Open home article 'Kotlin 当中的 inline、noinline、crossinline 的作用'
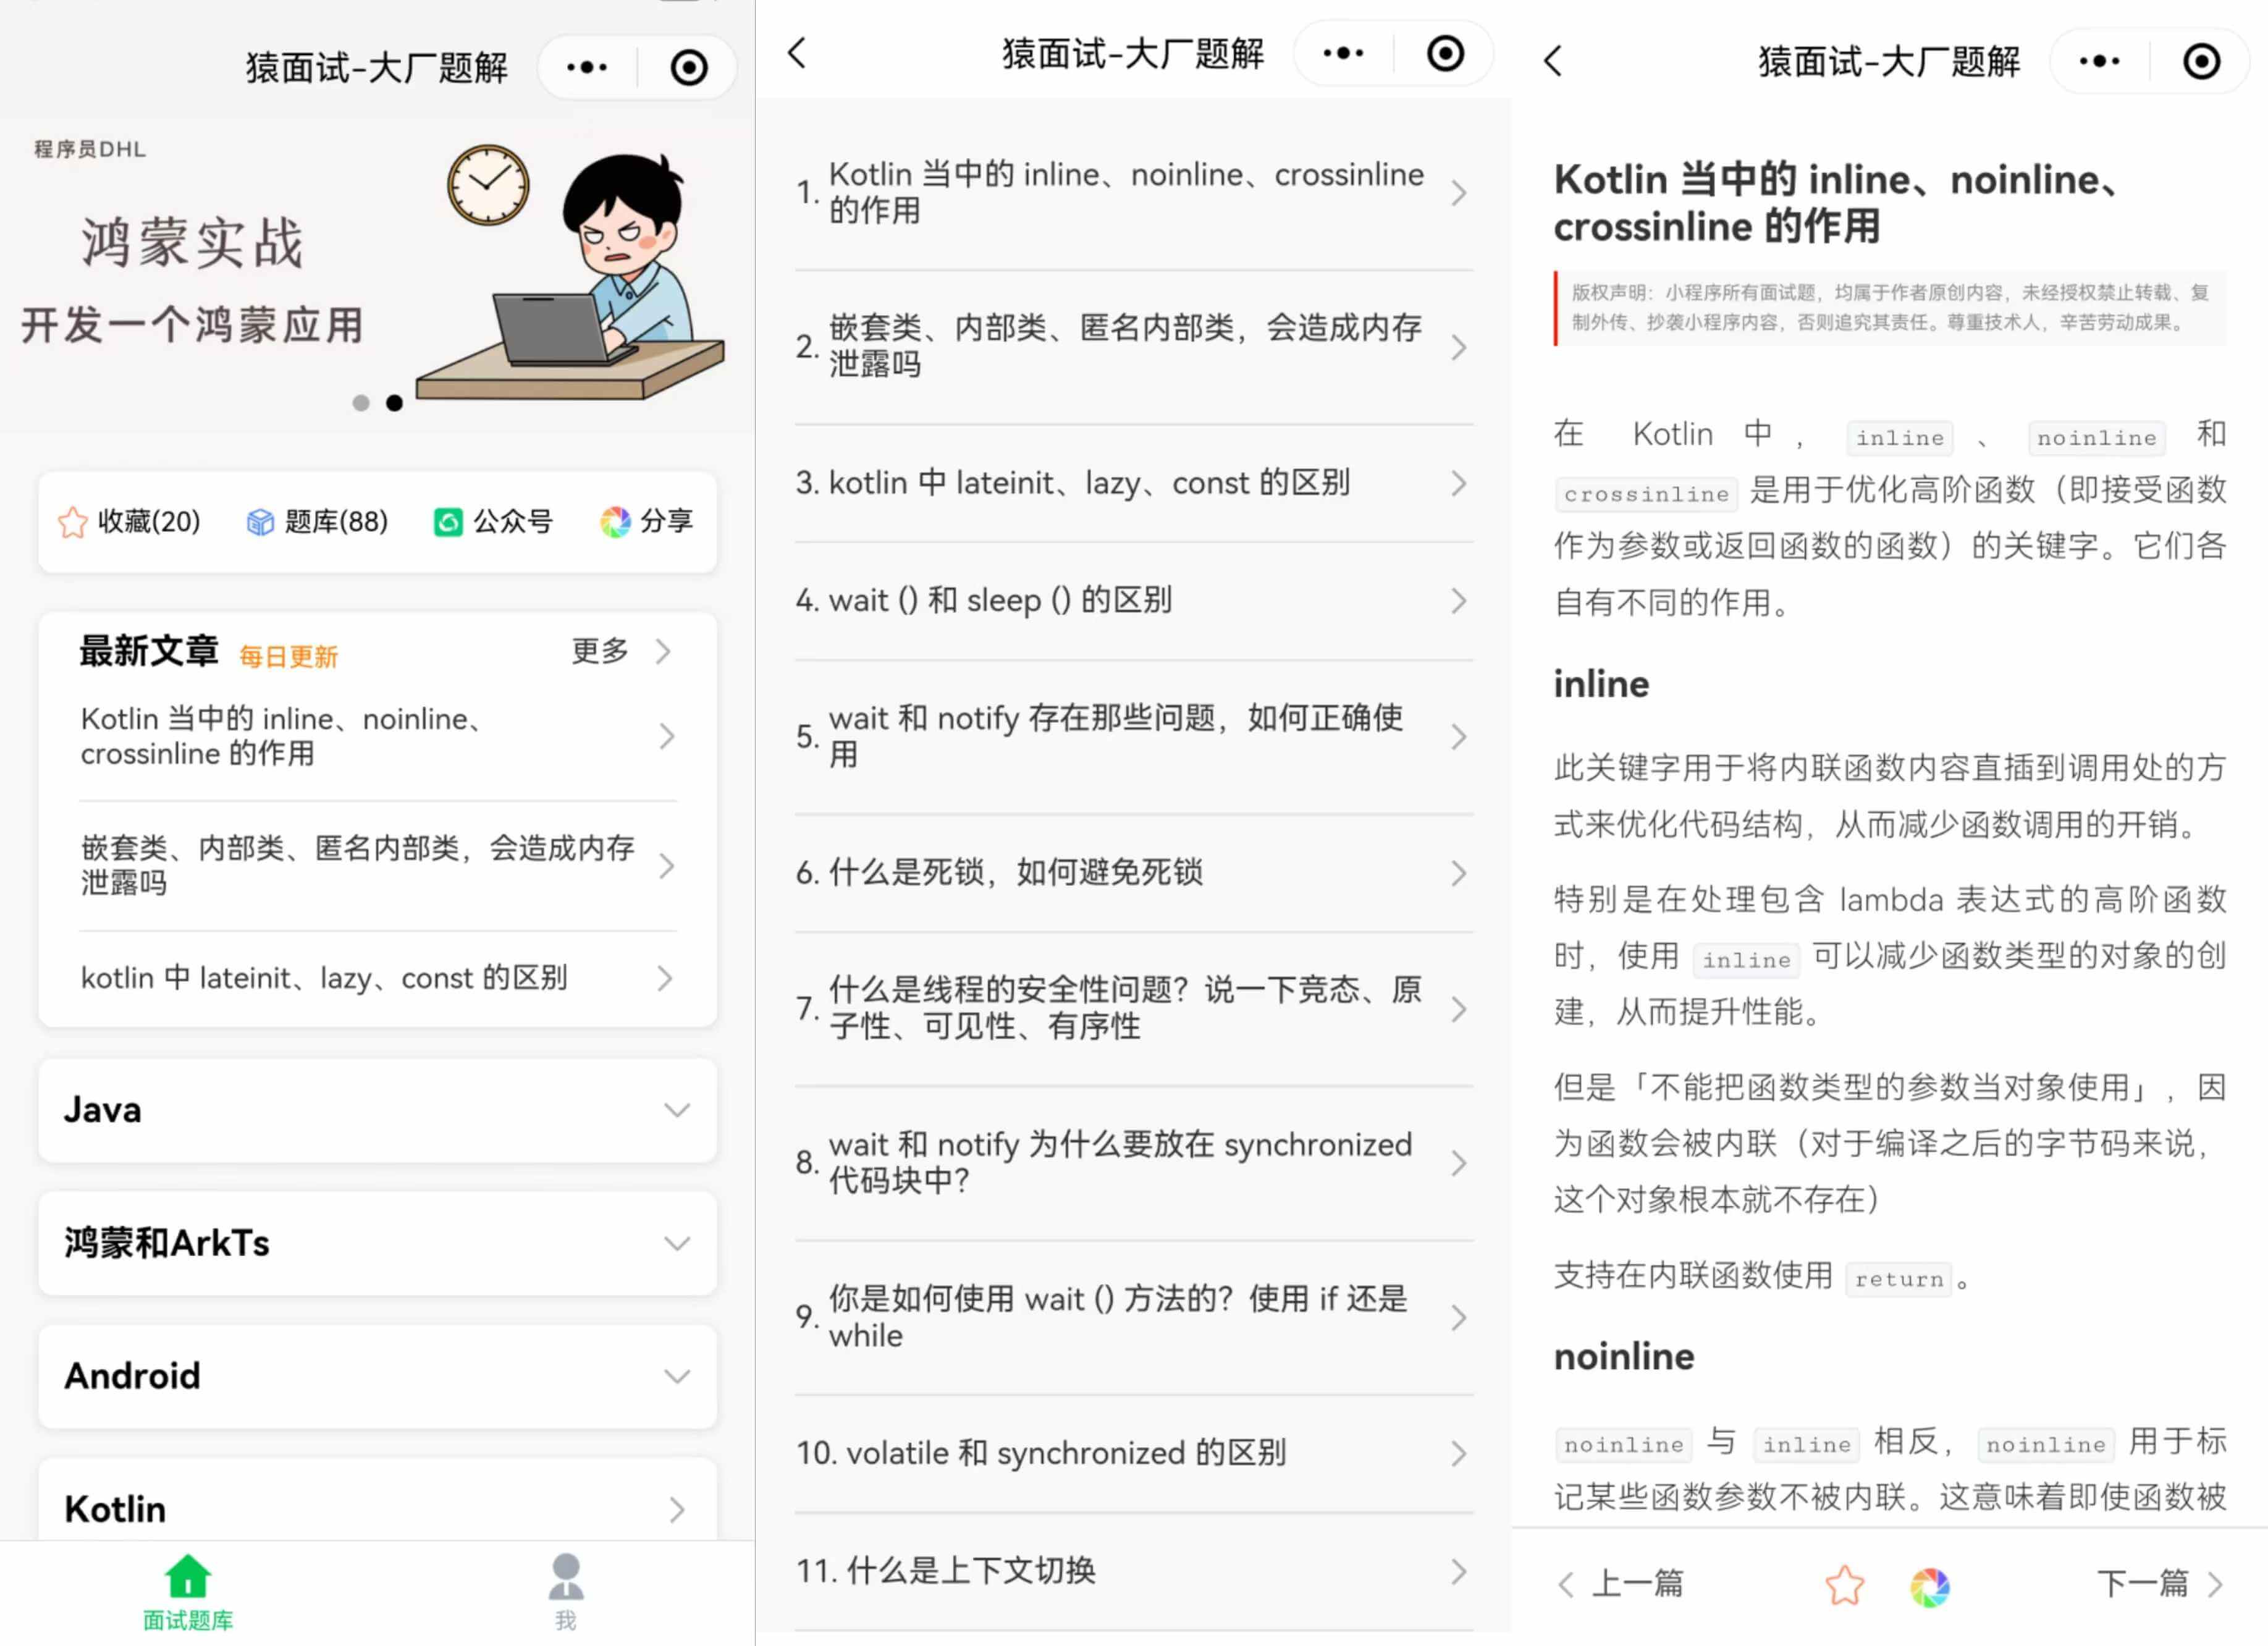The image size is (2268, 1646). (x=378, y=736)
